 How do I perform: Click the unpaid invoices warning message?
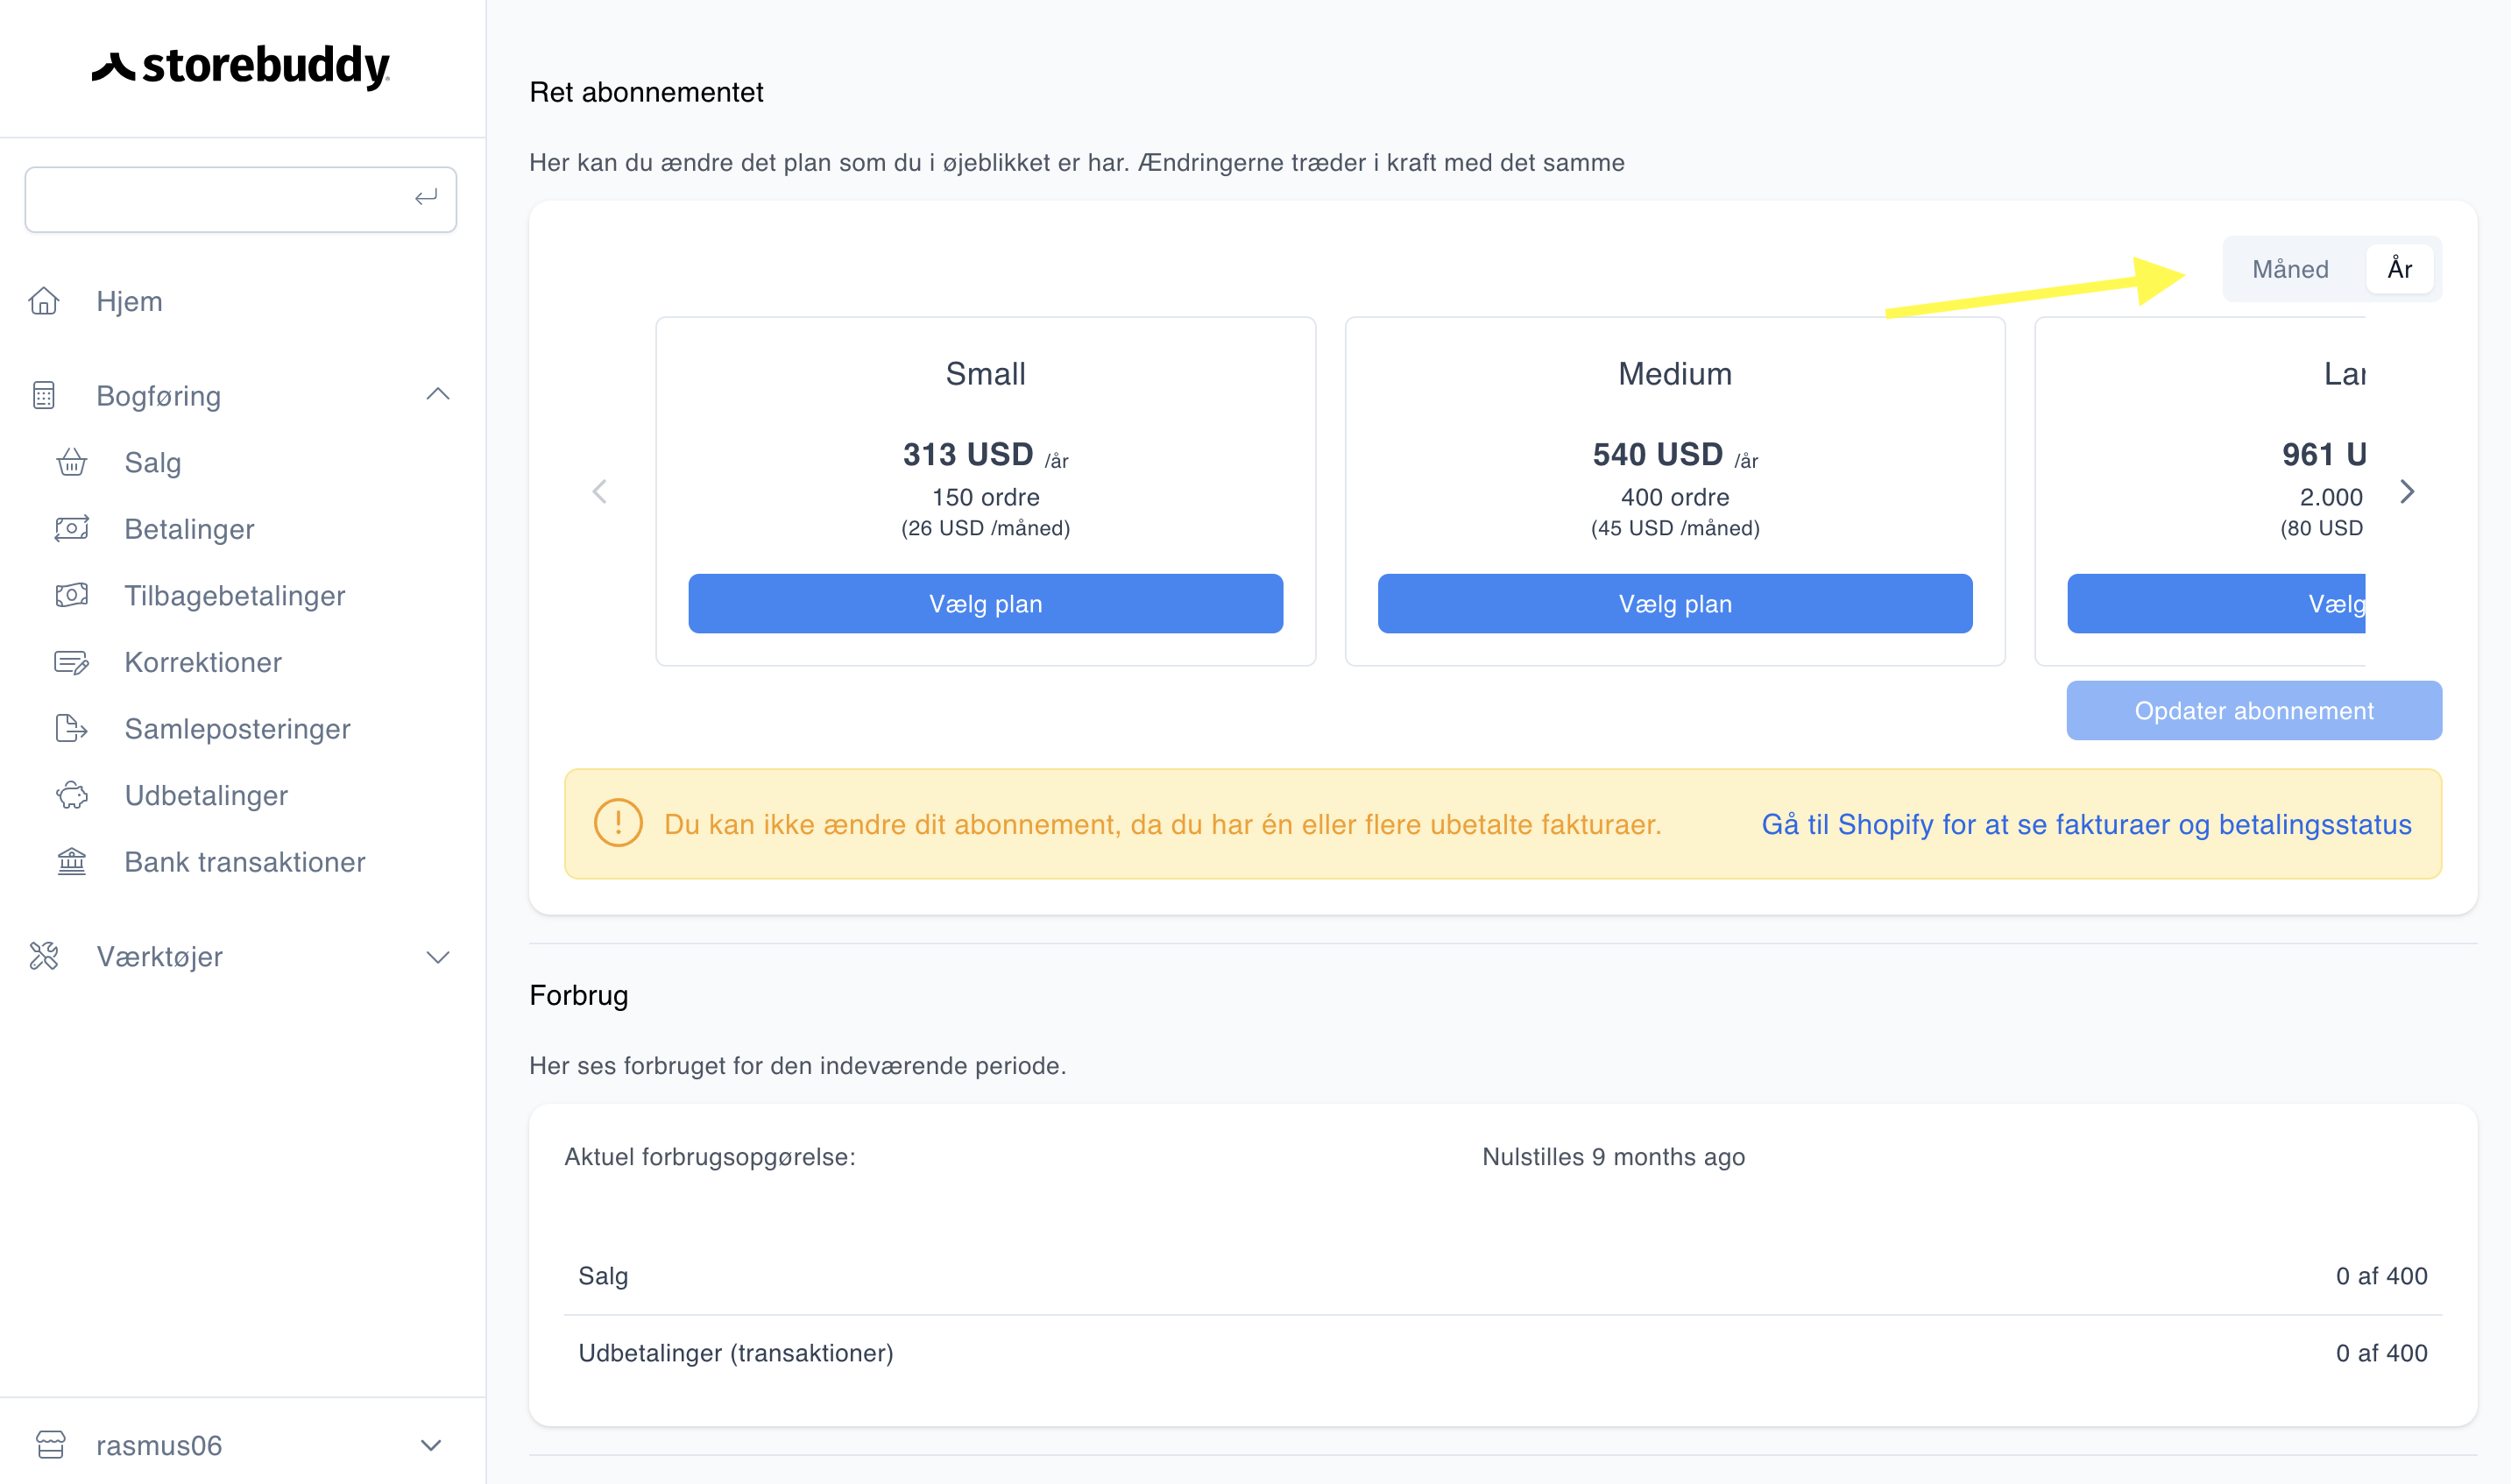(1162, 824)
